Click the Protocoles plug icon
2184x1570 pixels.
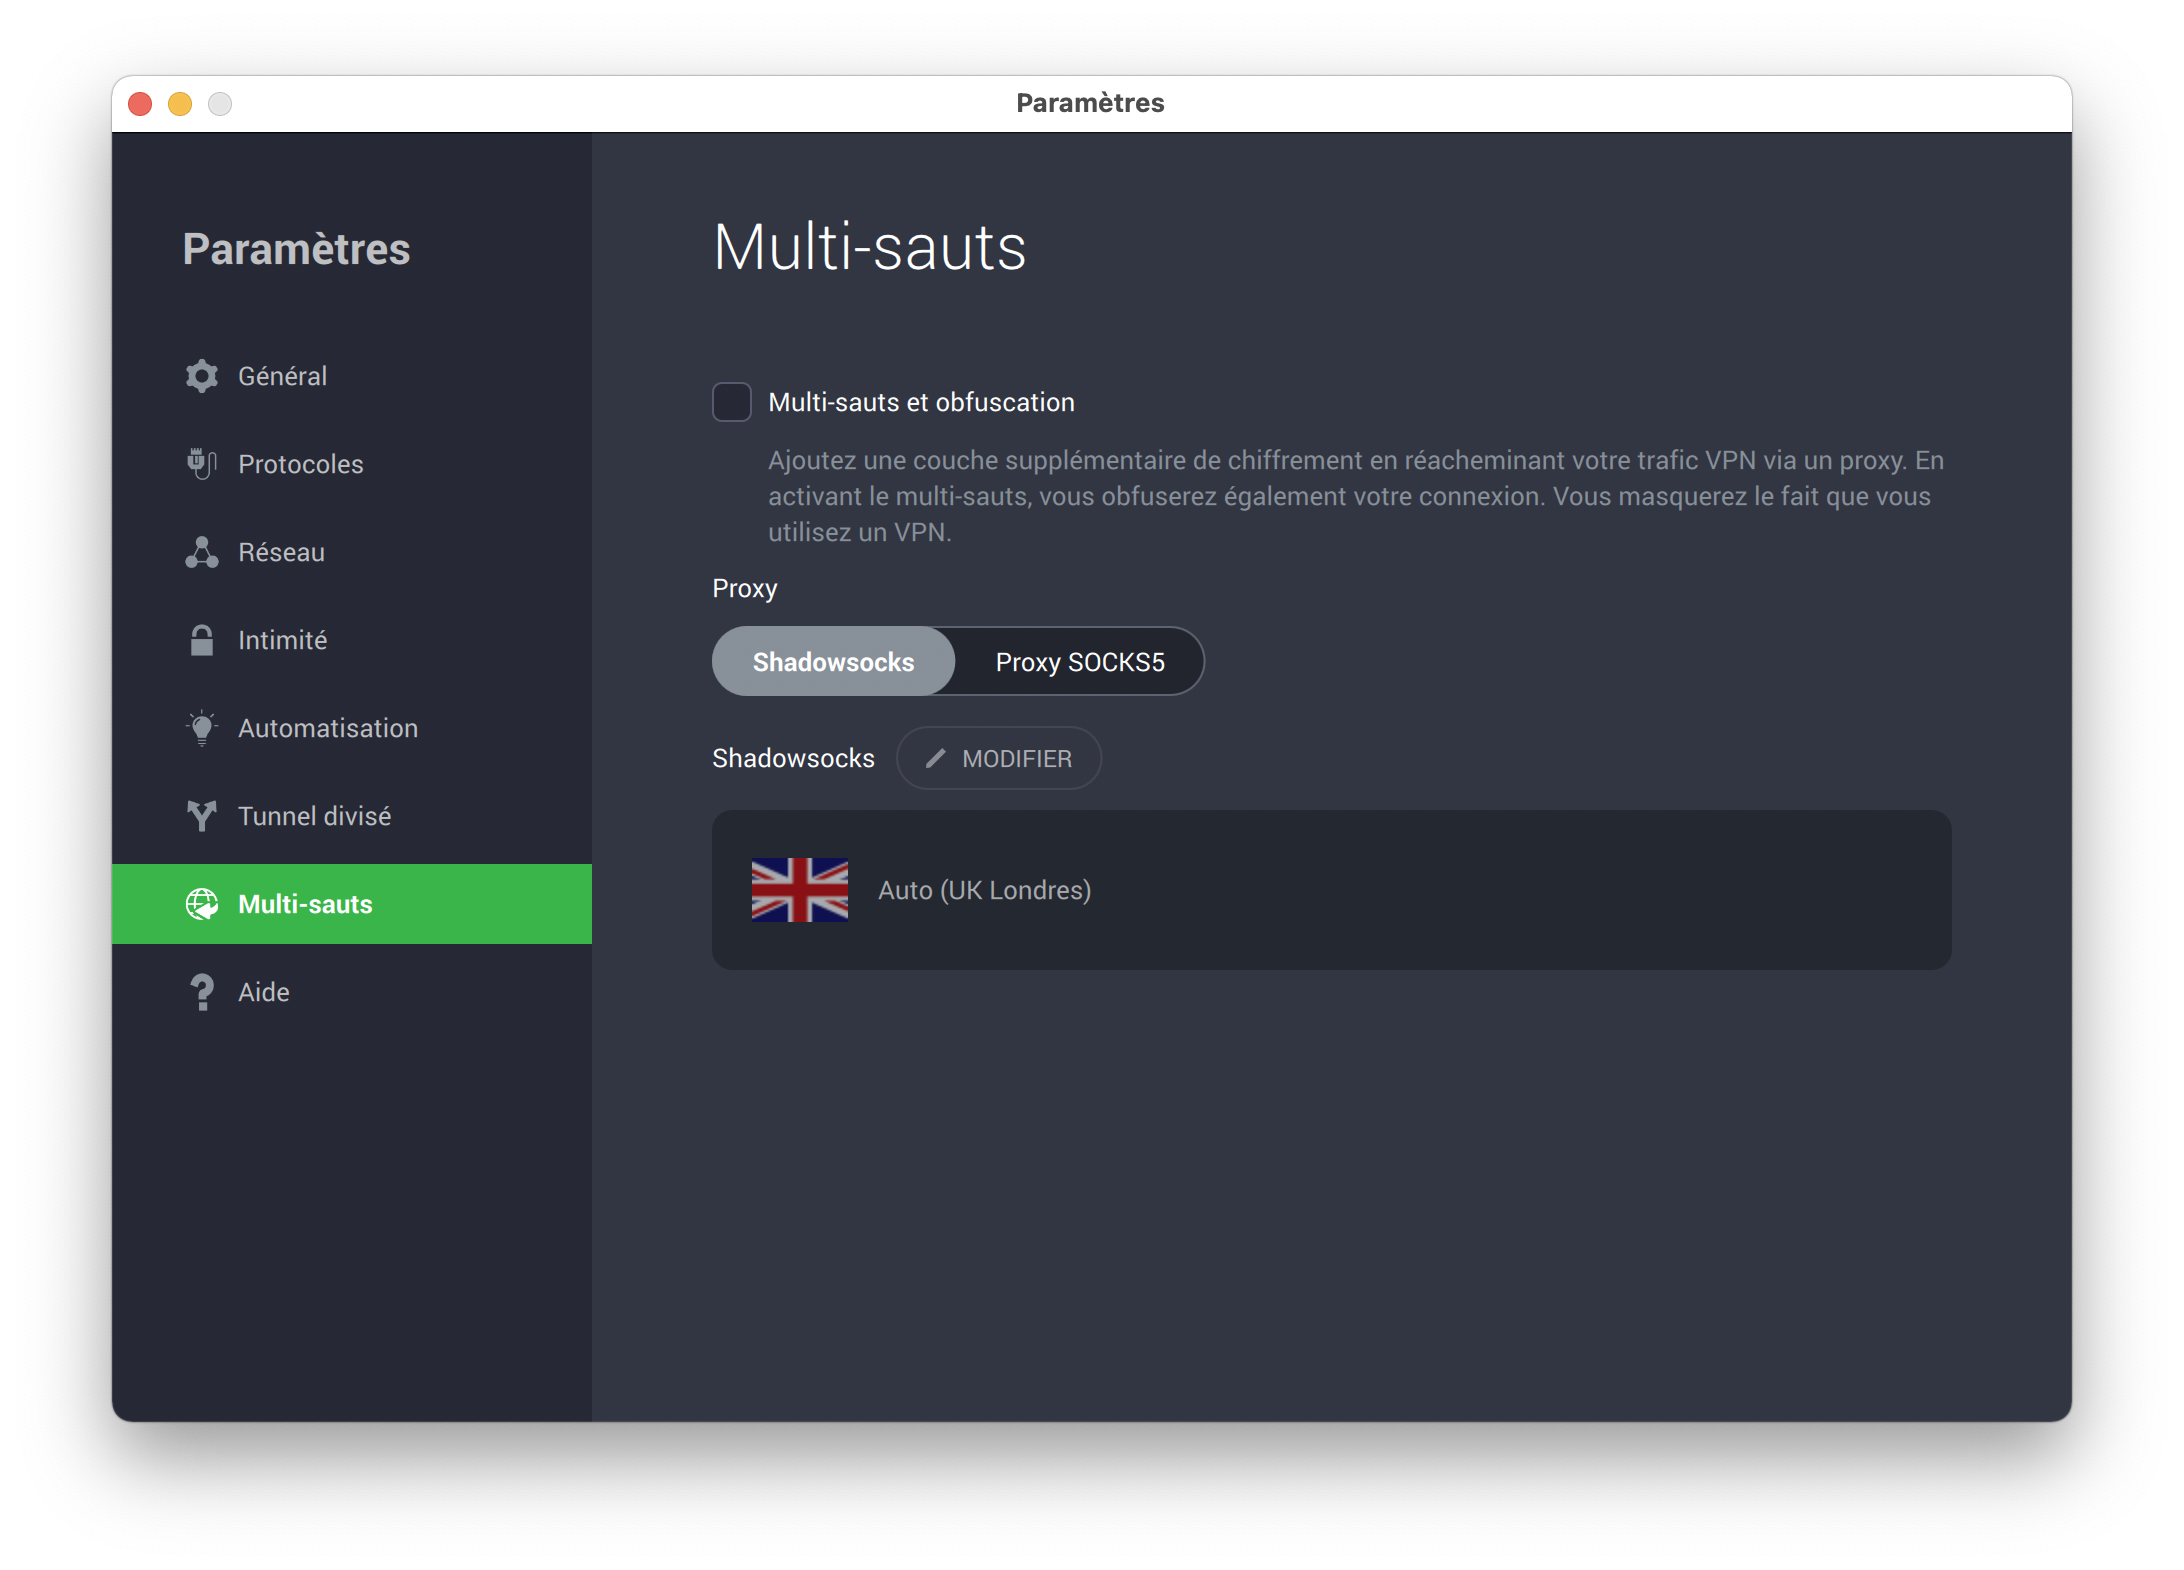tap(202, 464)
